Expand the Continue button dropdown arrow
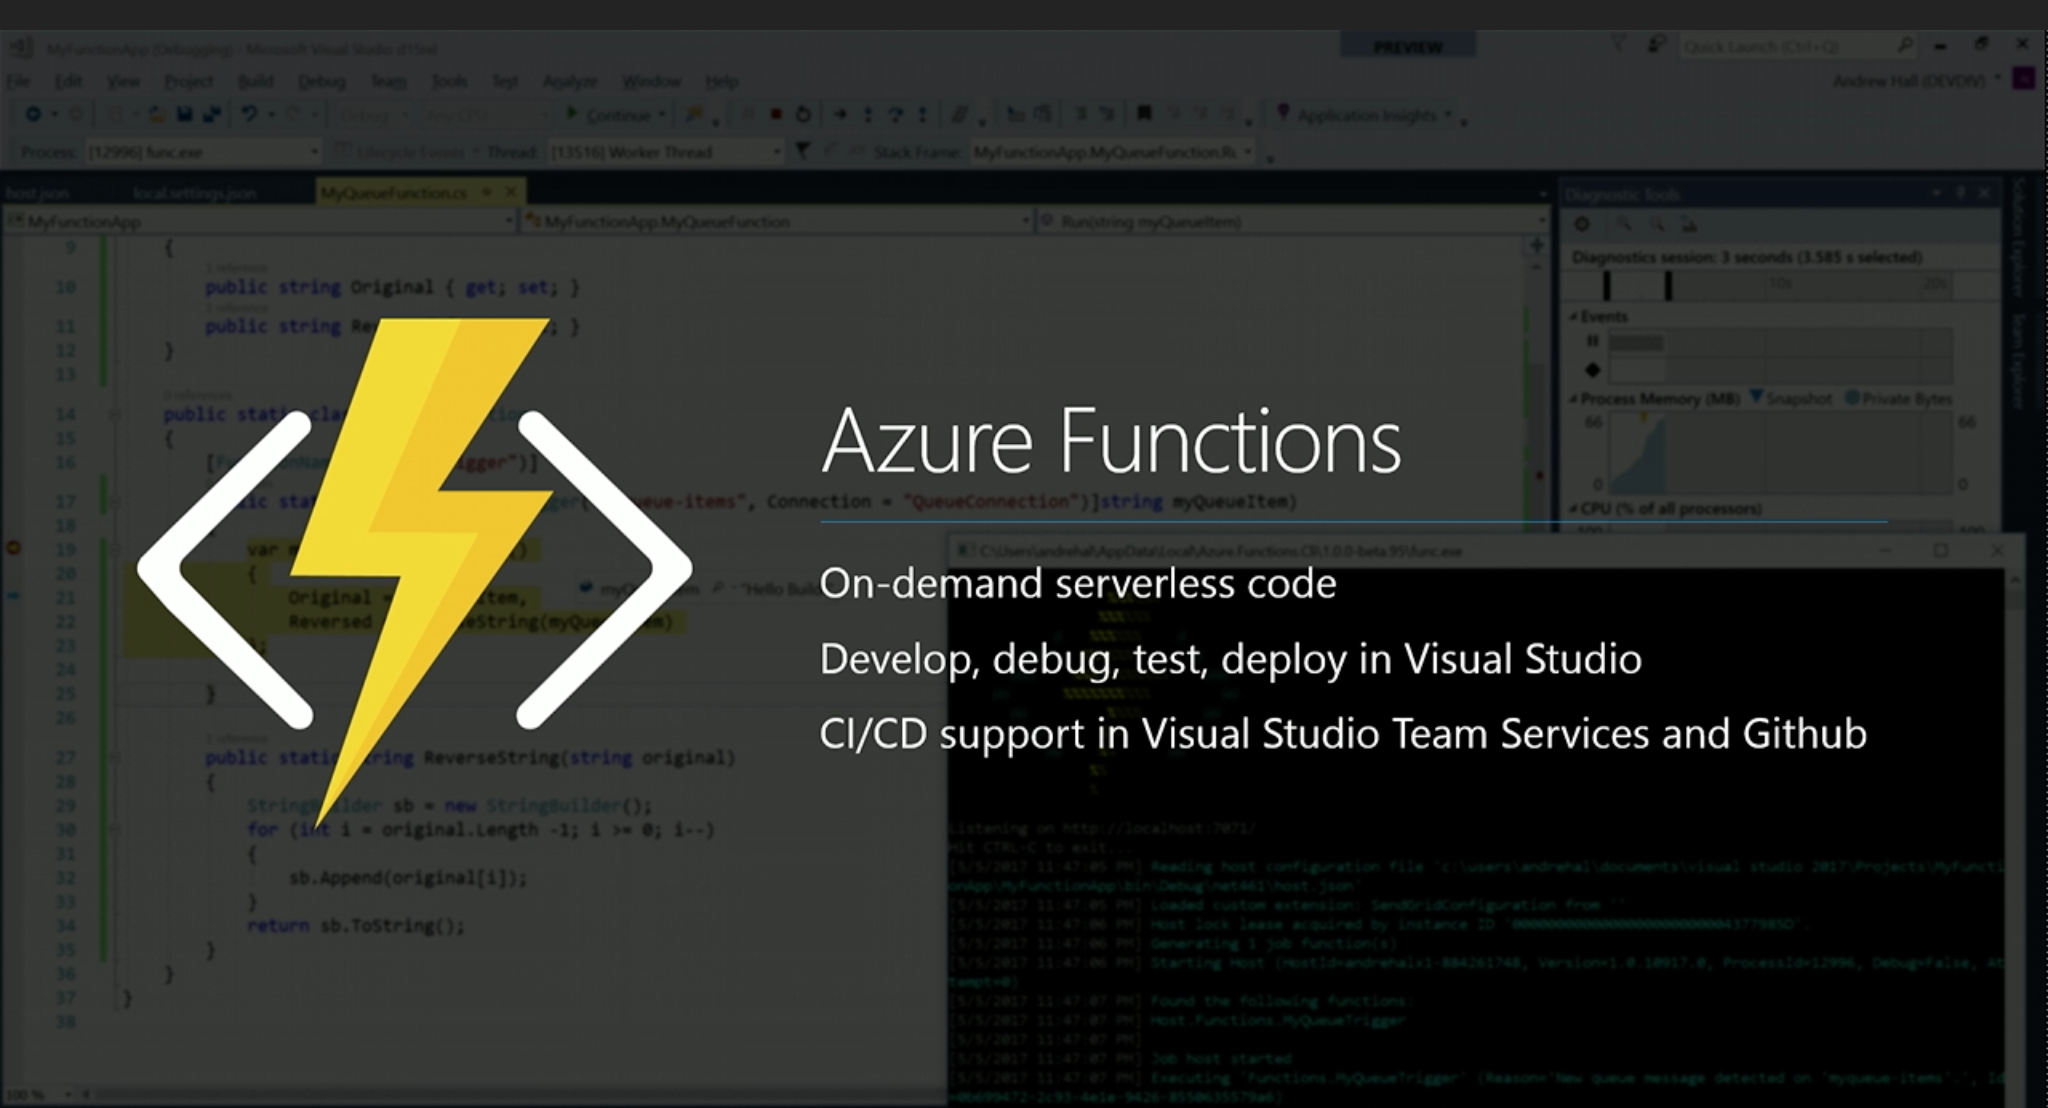The width and height of the screenshot is (2048, 1108). 662,115
